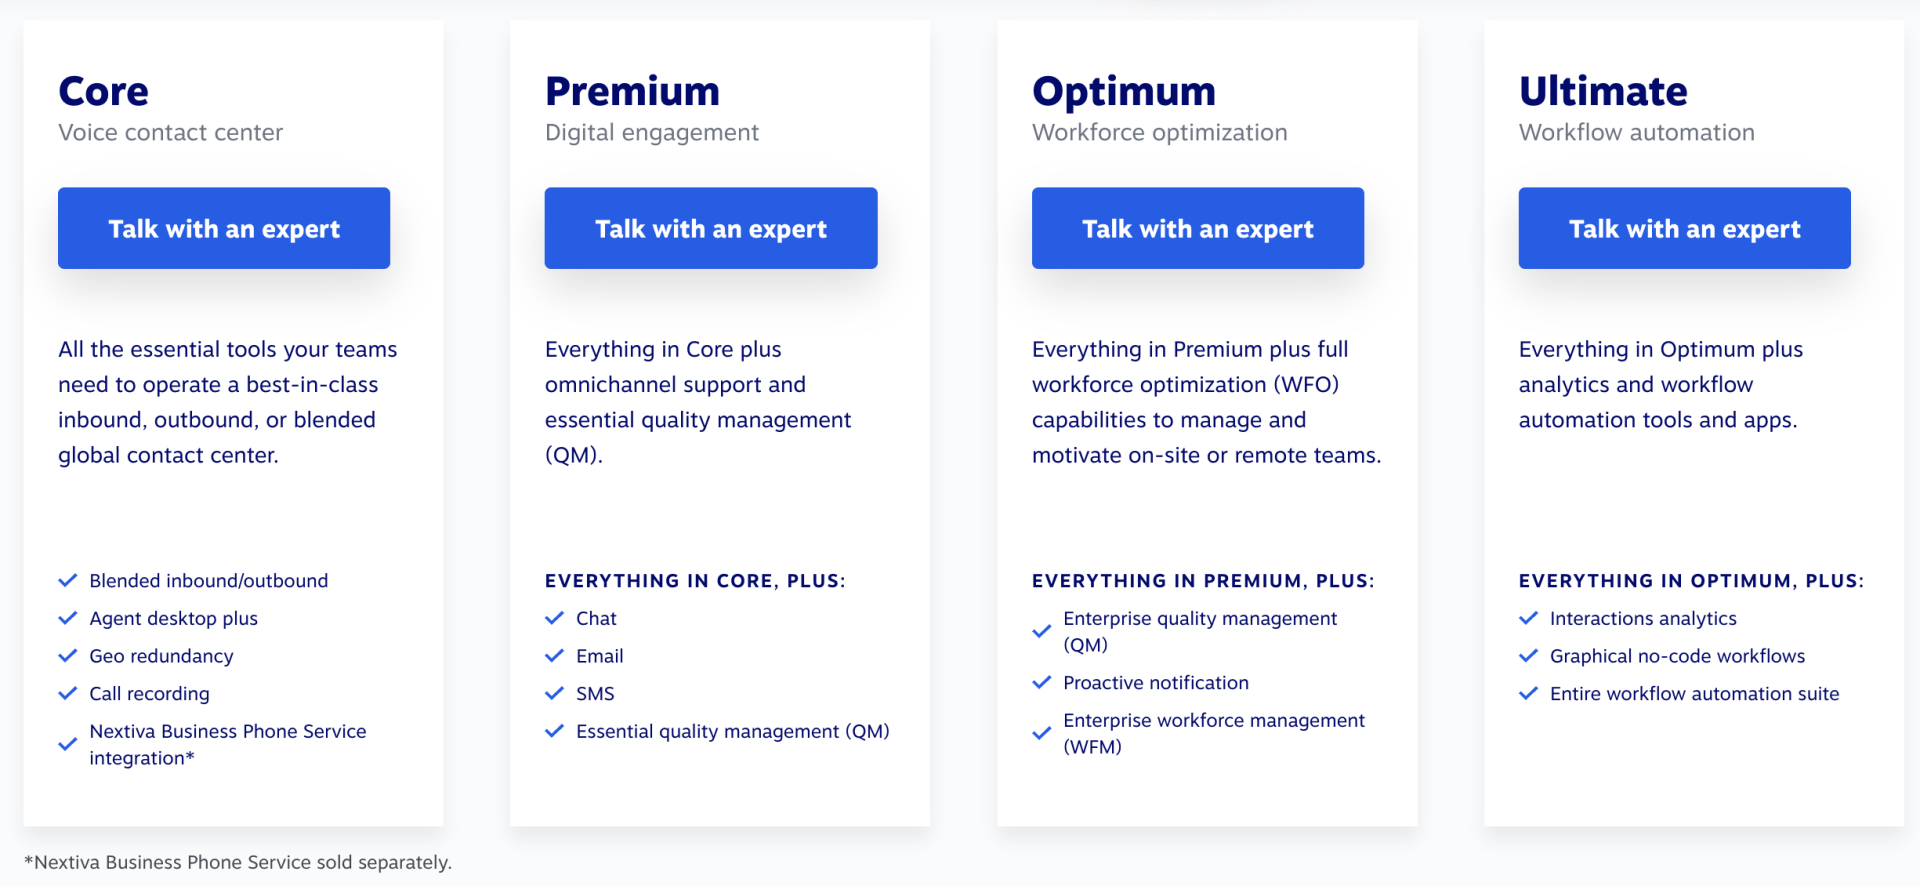Select Ultimate plan's Talk with an expert
1920x886 pixels.
coord(1684,228)
